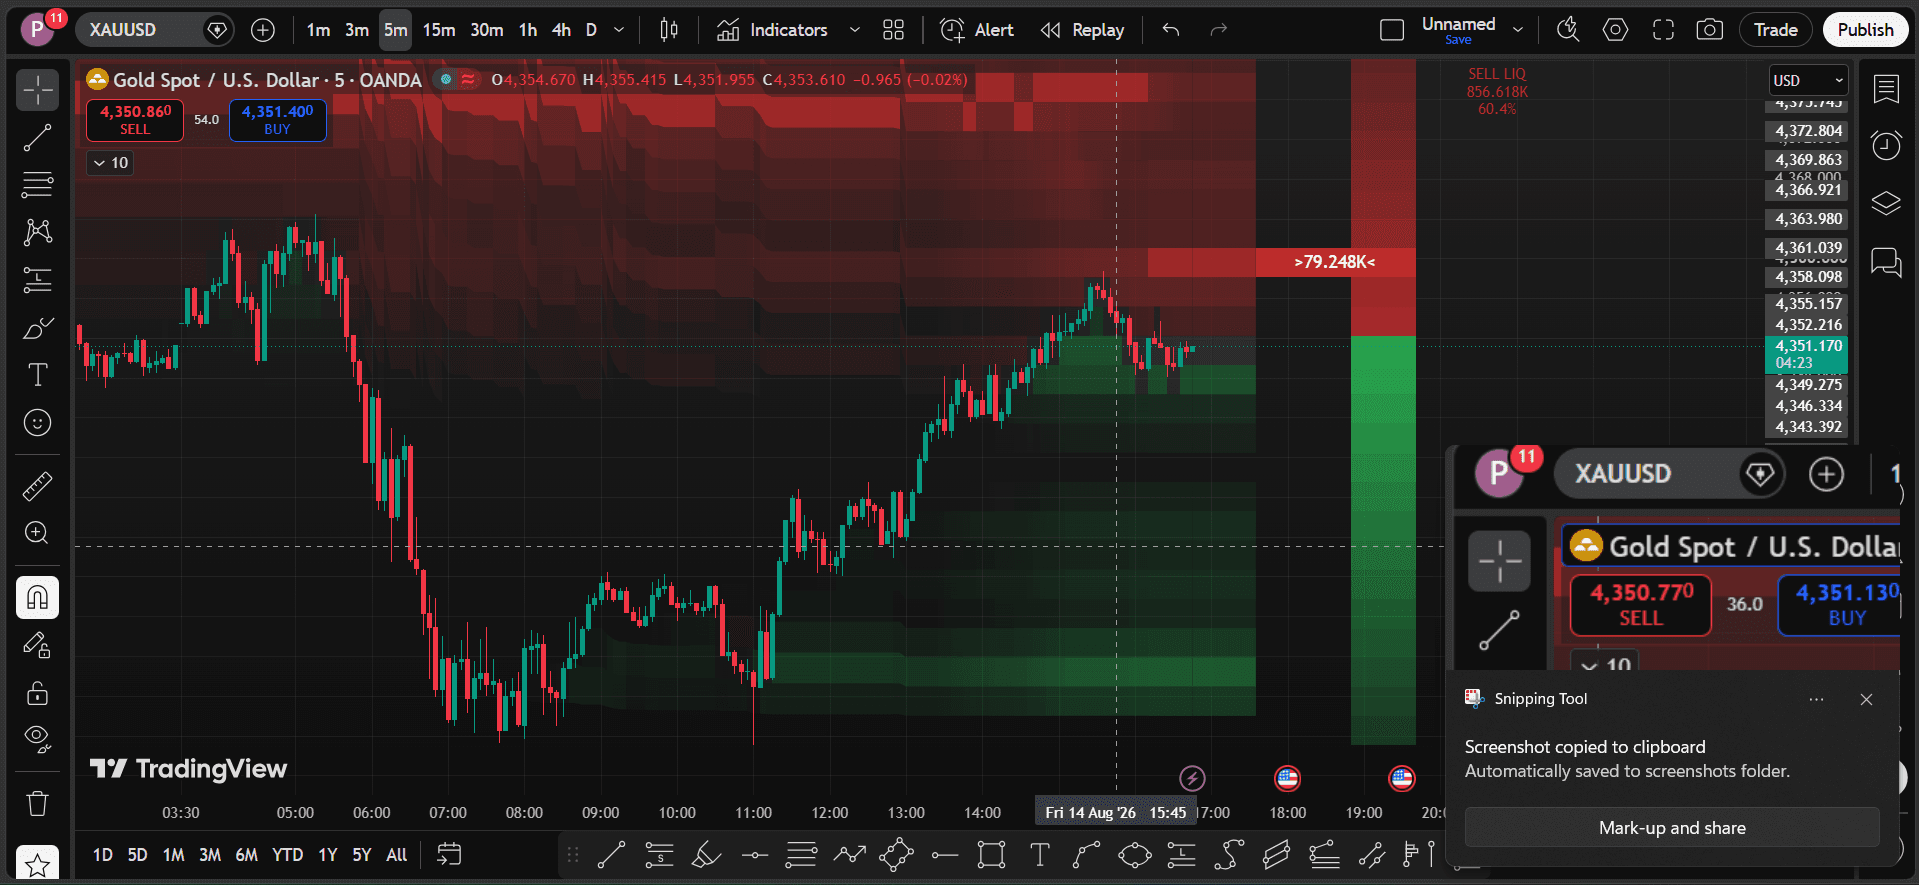Open the alerts panel clock icon

(1886, 146)
